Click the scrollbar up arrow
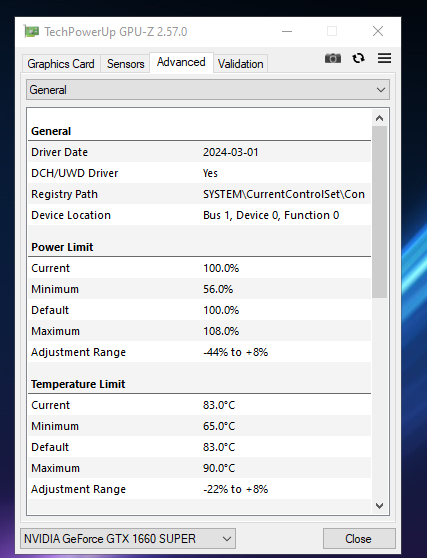This screenshot has height=558, width=427. 380,118
